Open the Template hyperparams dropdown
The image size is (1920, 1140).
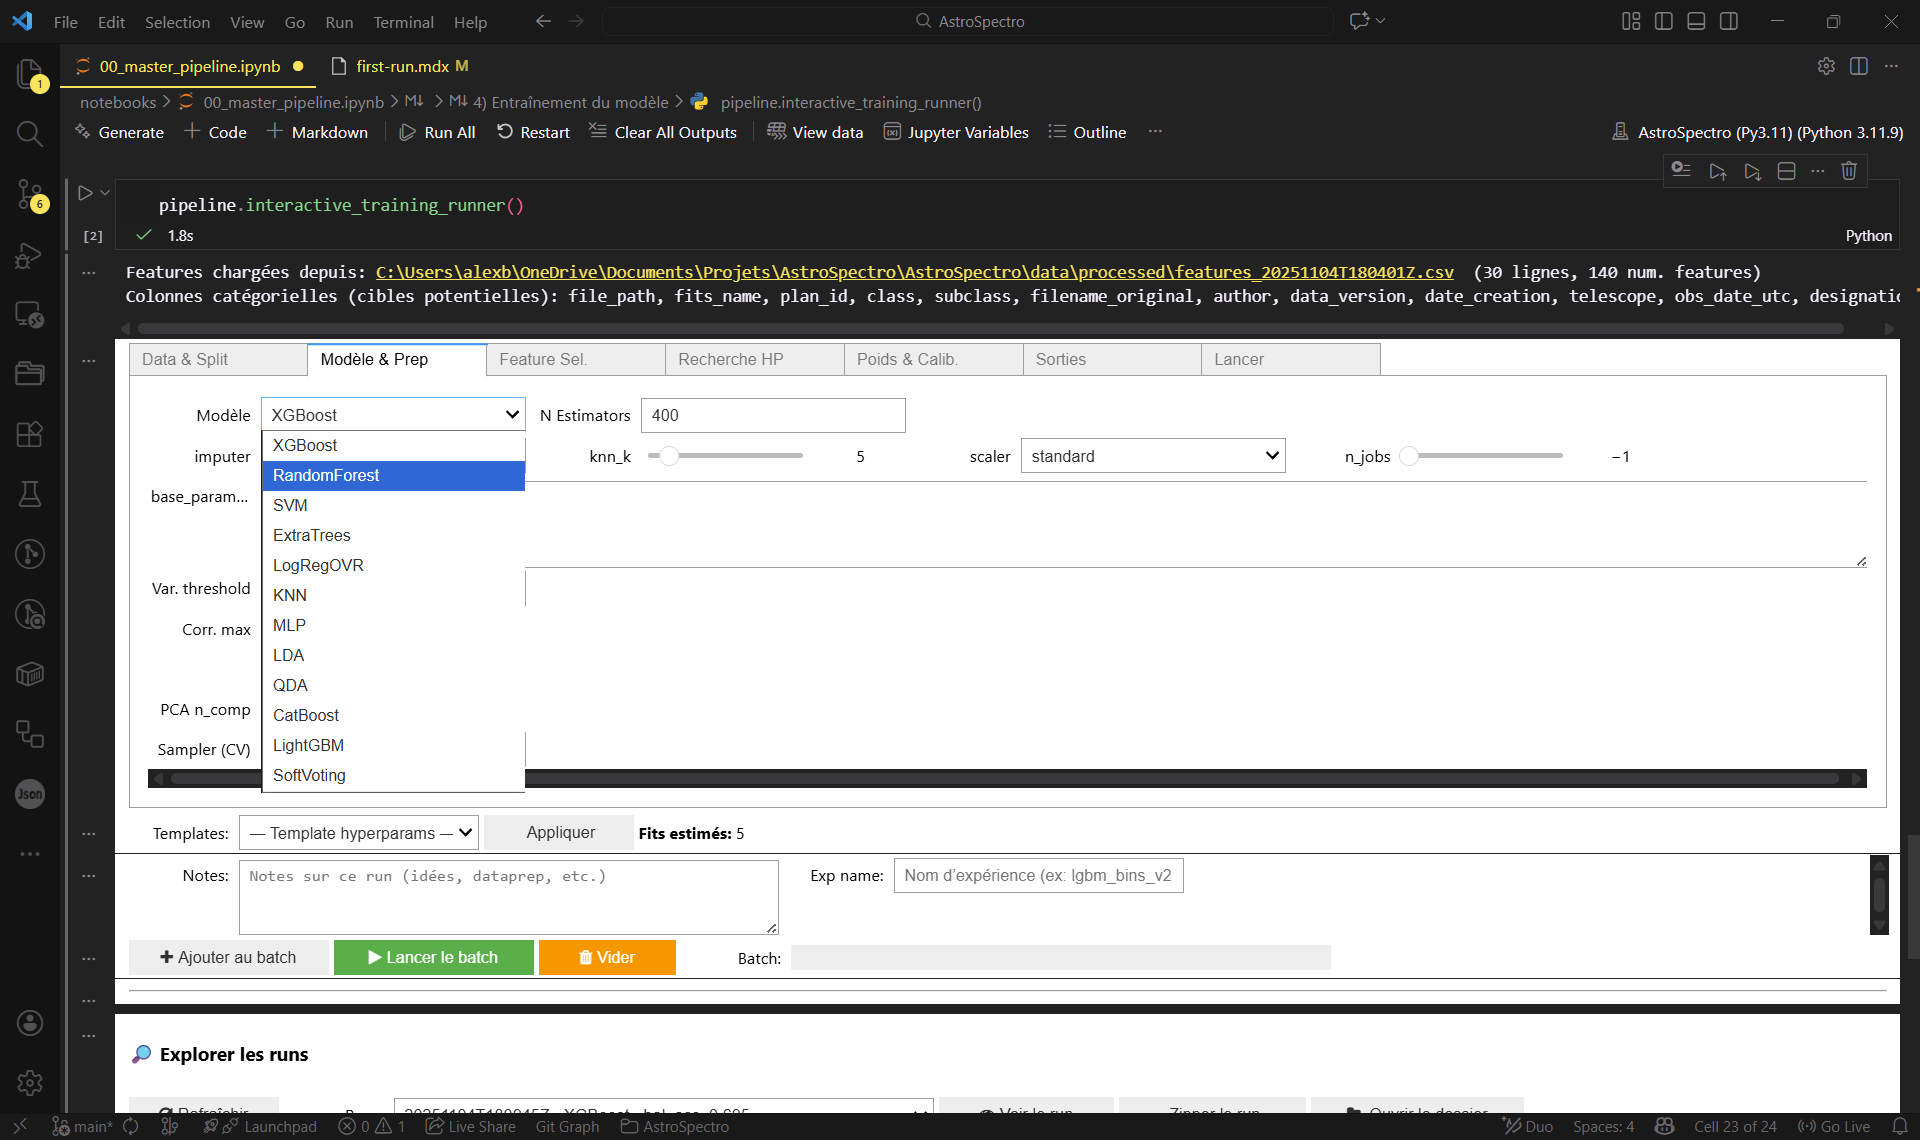tap(358, 832)
